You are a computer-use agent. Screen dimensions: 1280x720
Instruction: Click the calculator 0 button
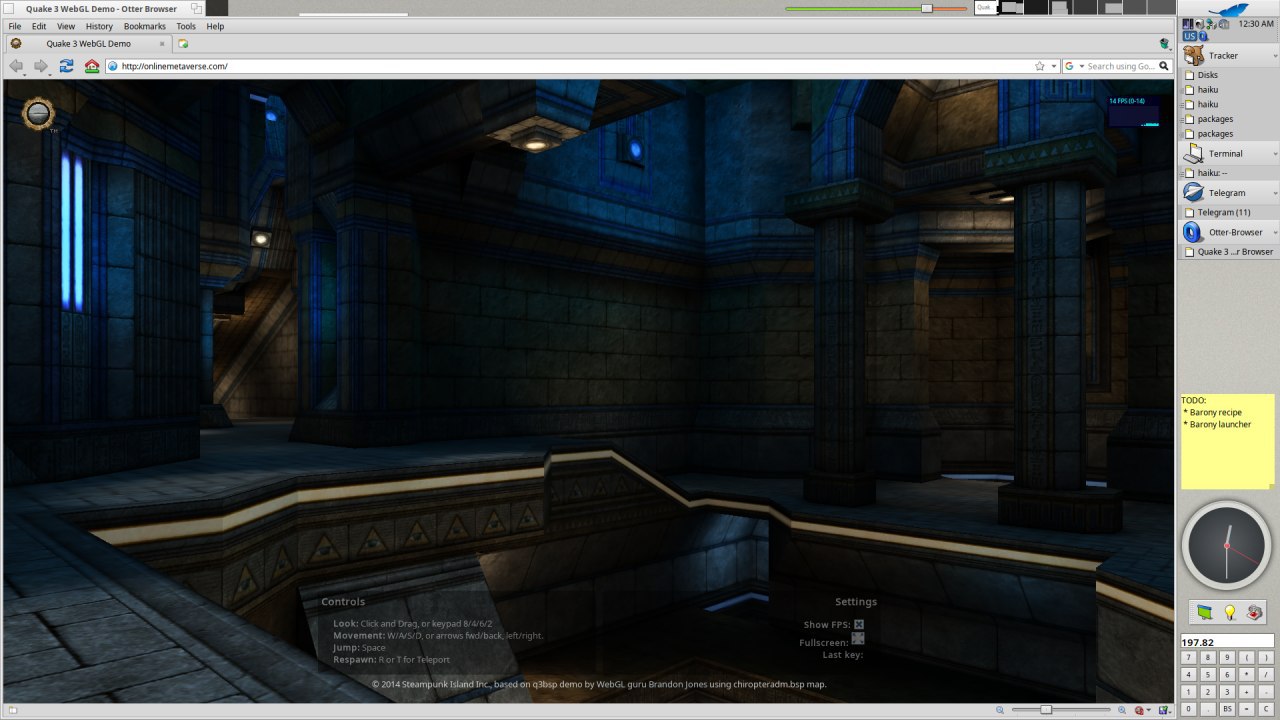[x=1188, y=708]
